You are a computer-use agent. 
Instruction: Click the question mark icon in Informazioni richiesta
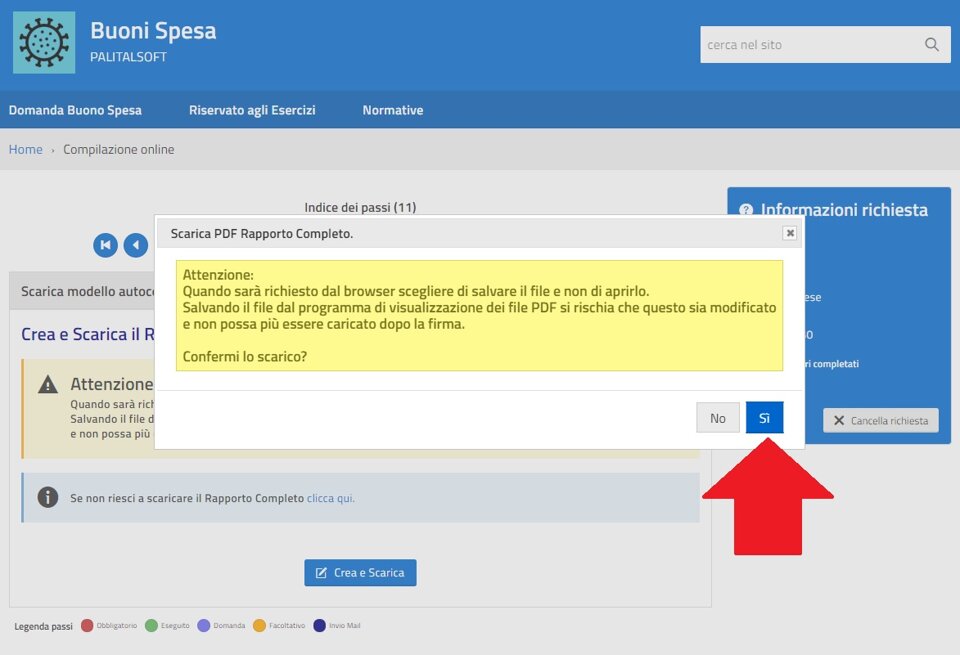coord(745,210)
